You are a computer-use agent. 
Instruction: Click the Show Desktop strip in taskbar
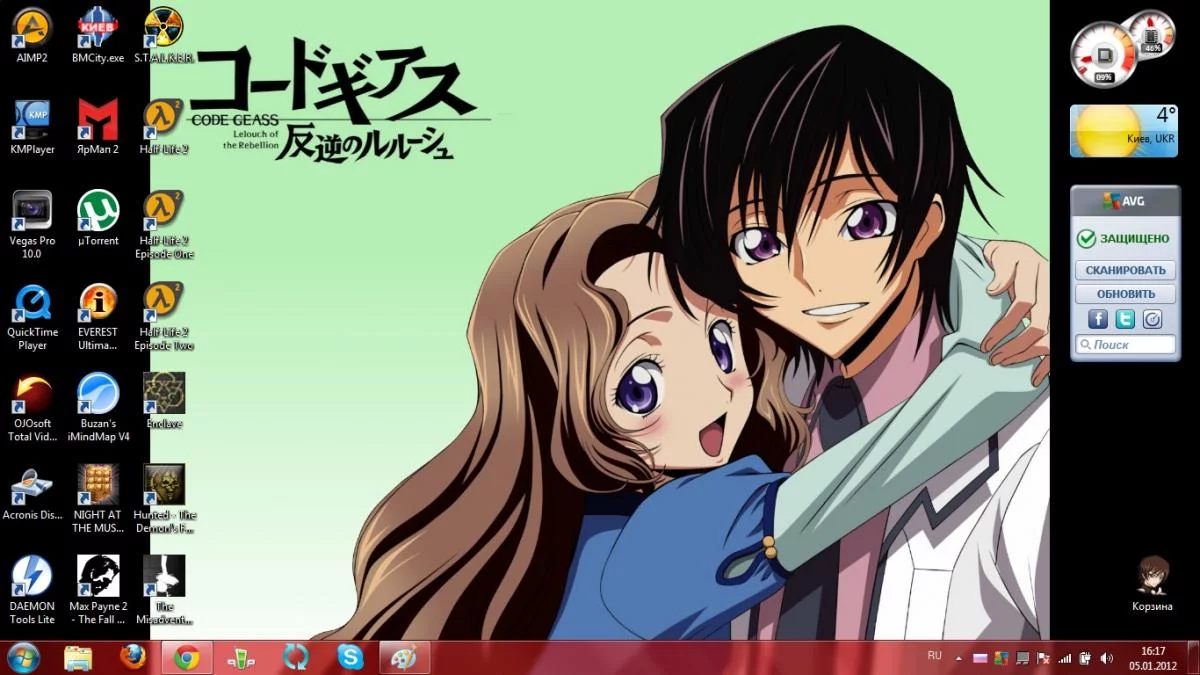[x=1192, y=658]
